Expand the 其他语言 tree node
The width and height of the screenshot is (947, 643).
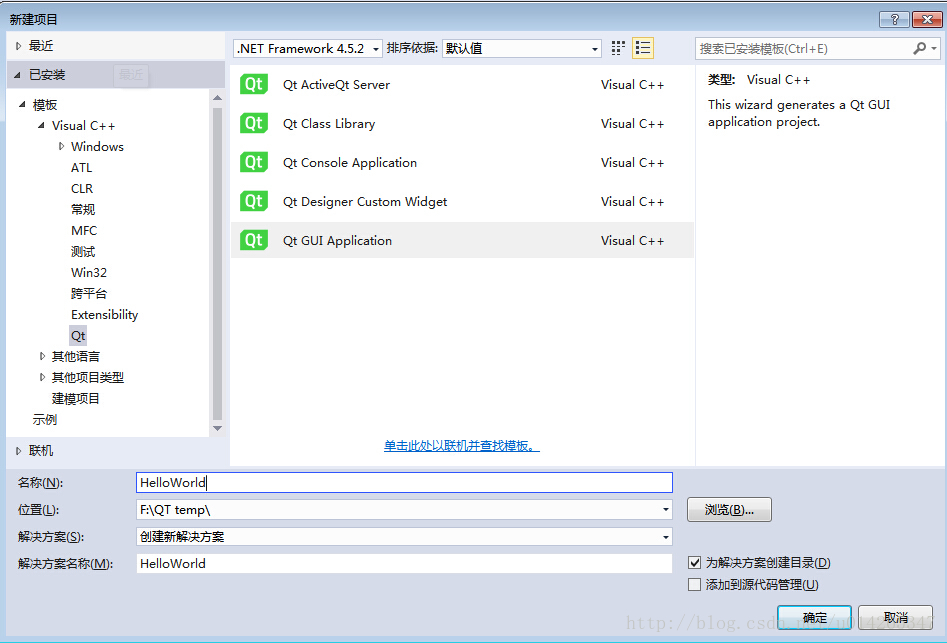pyautogui.click(x=42, y=356)
